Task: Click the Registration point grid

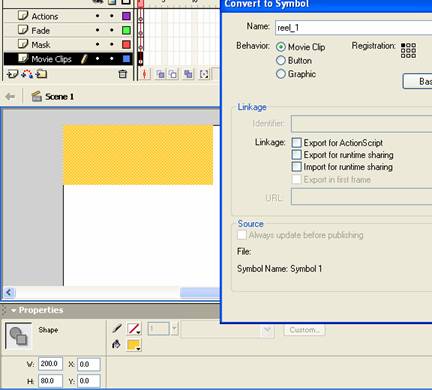Action: click(x=408, y=50)
